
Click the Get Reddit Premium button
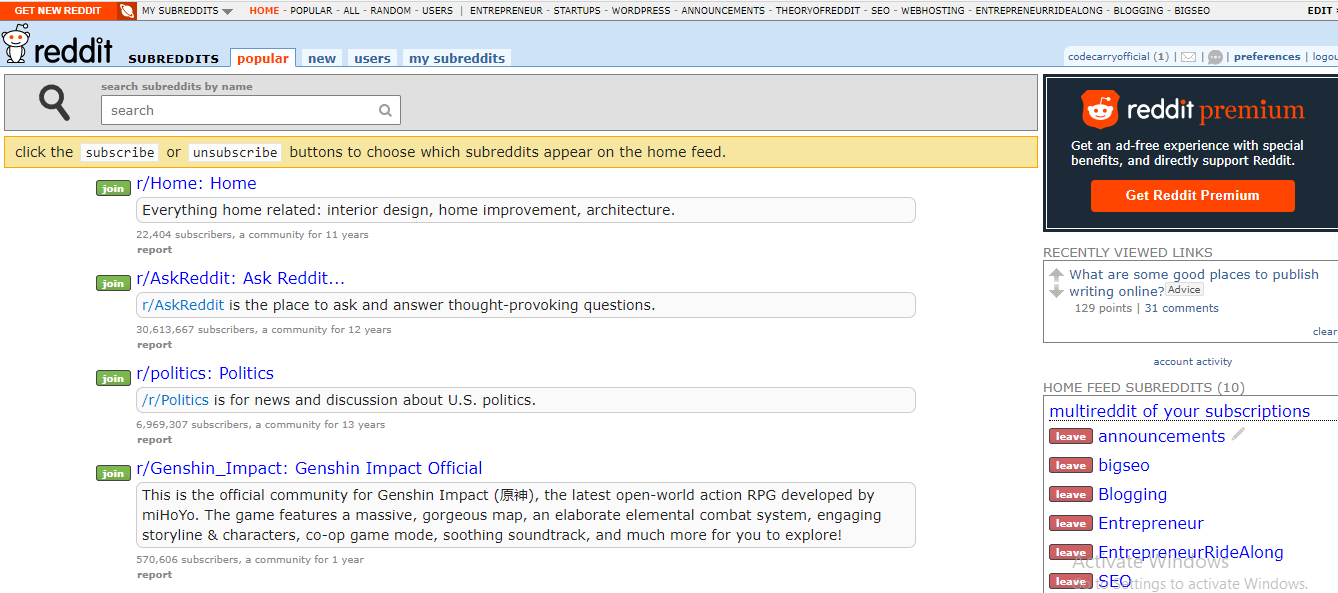[x=1192, y=195]
